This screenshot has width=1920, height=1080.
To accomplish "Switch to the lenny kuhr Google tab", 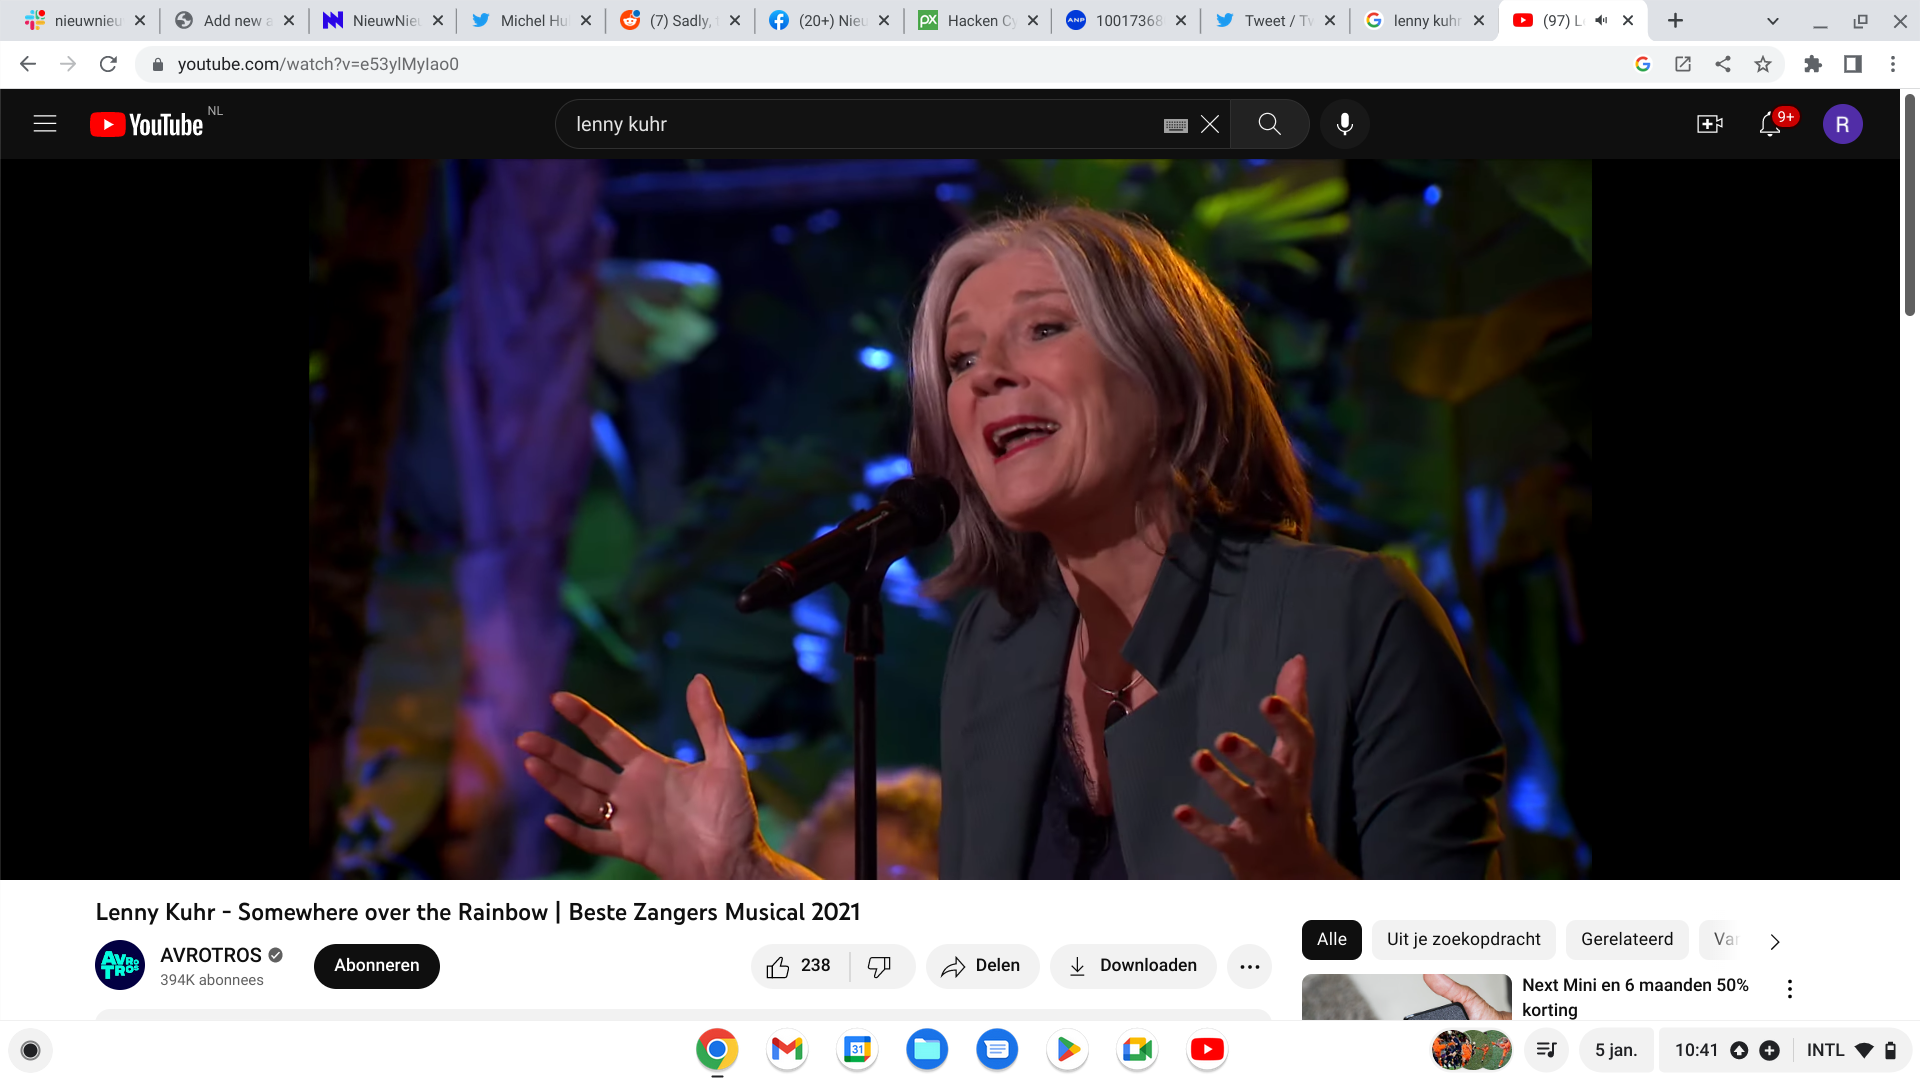I will coord(1424,20).
